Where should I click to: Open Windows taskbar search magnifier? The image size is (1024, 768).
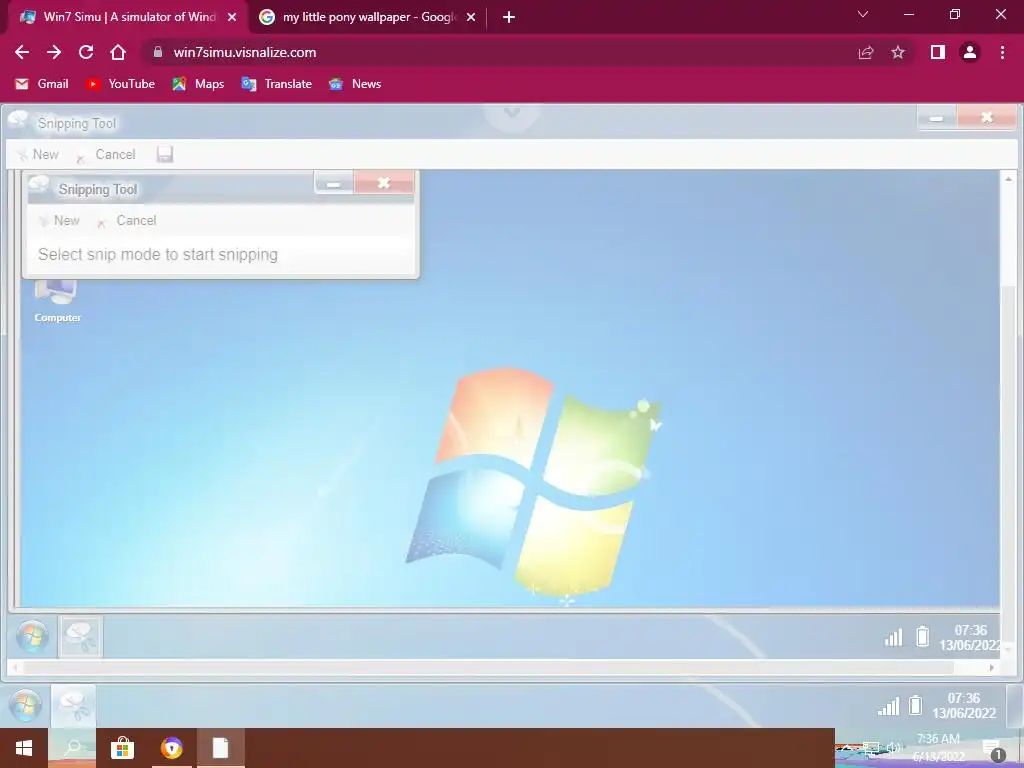pos(72,748)
